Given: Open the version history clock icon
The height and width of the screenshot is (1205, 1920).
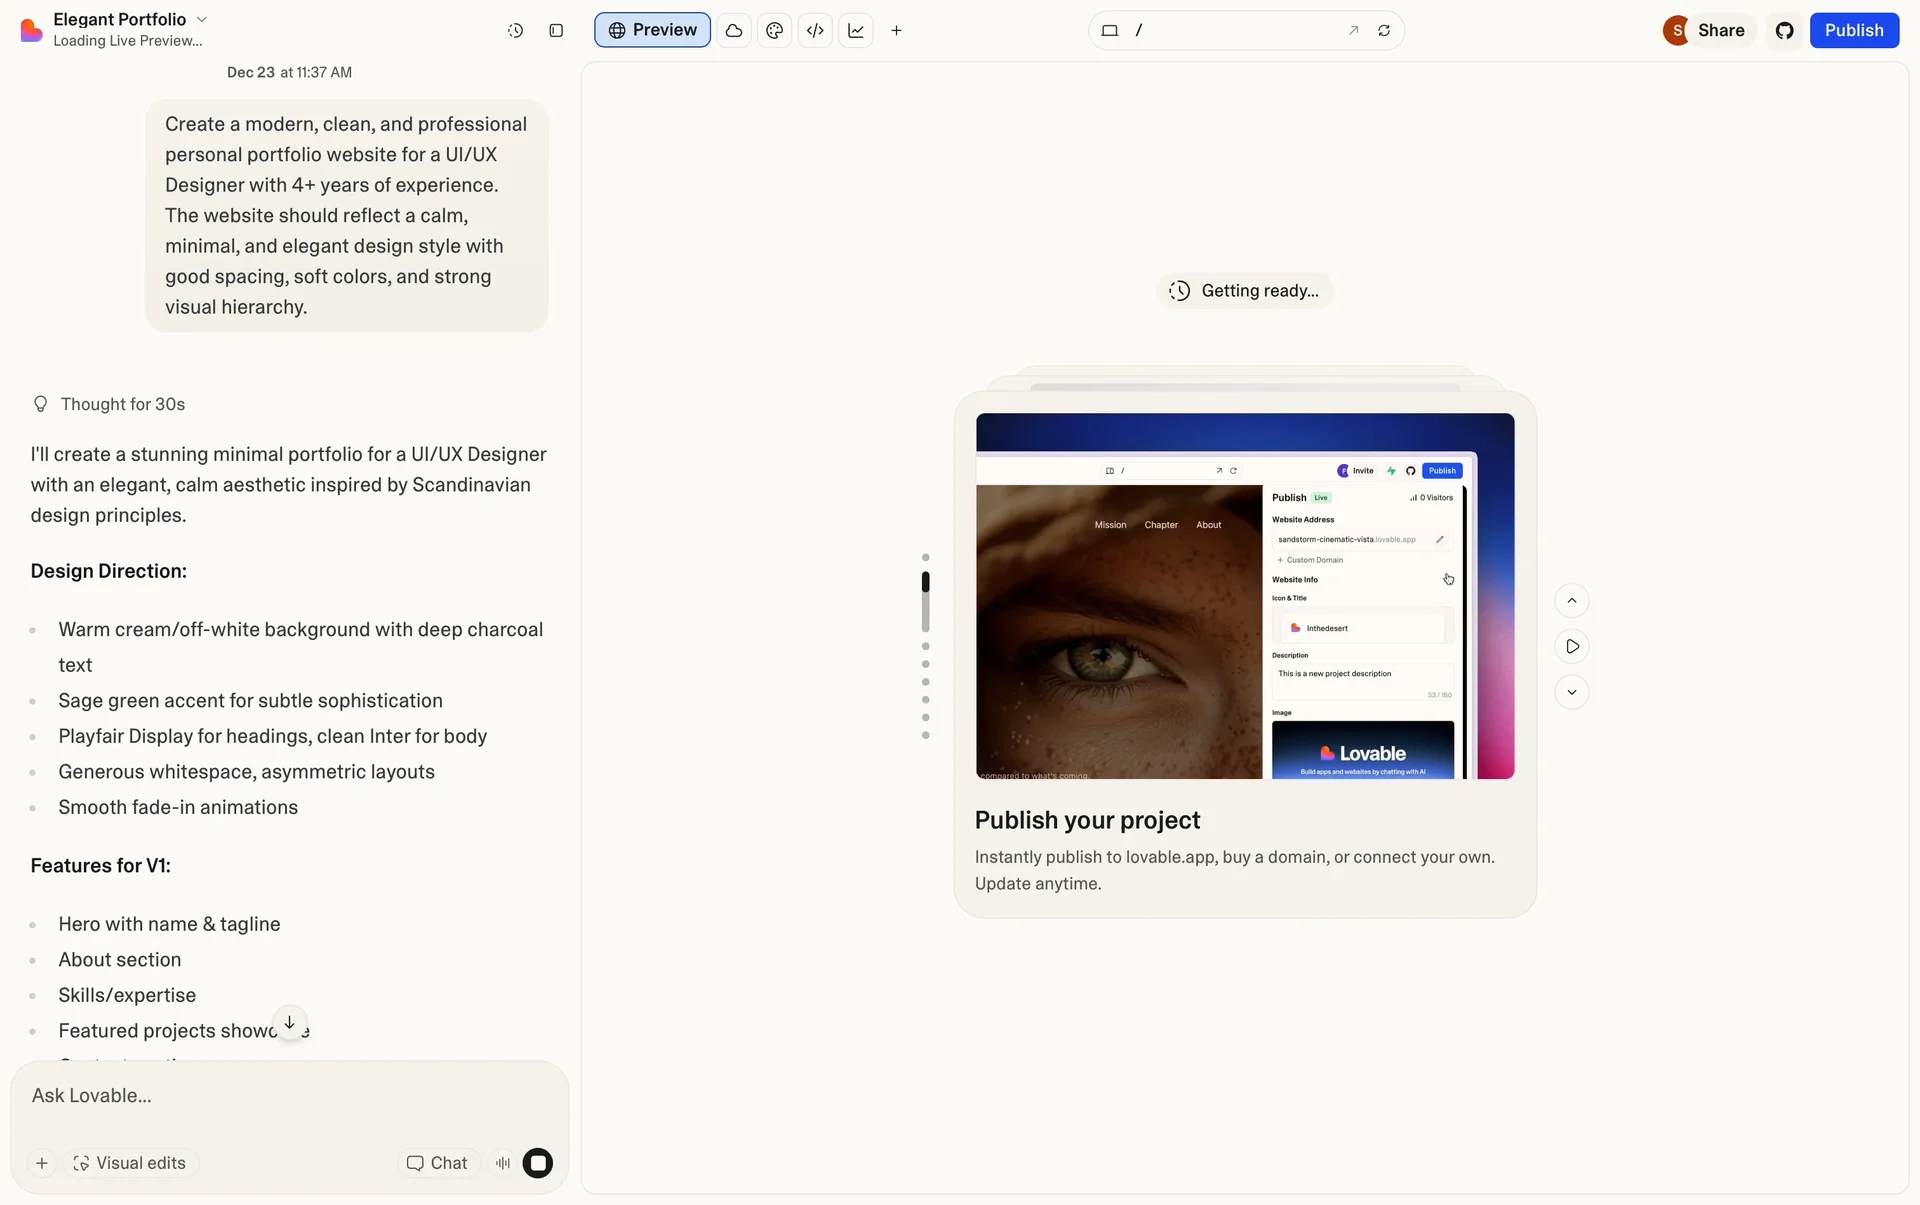Looking at the screenshot, I should (515, 31).
